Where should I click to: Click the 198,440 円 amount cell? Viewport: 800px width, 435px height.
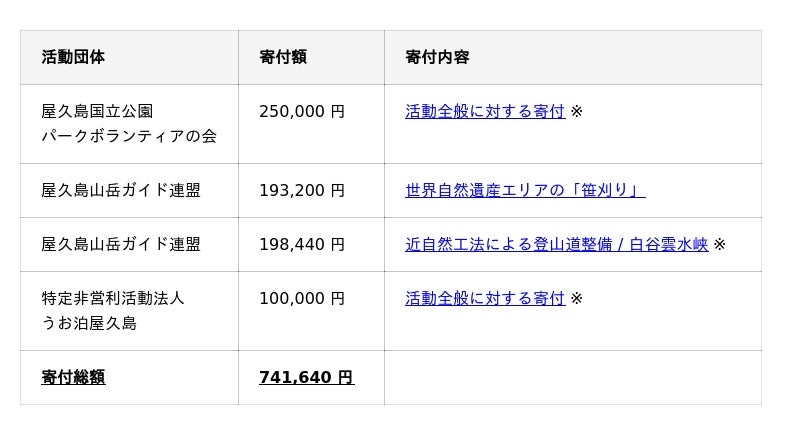tap(302, 244)
